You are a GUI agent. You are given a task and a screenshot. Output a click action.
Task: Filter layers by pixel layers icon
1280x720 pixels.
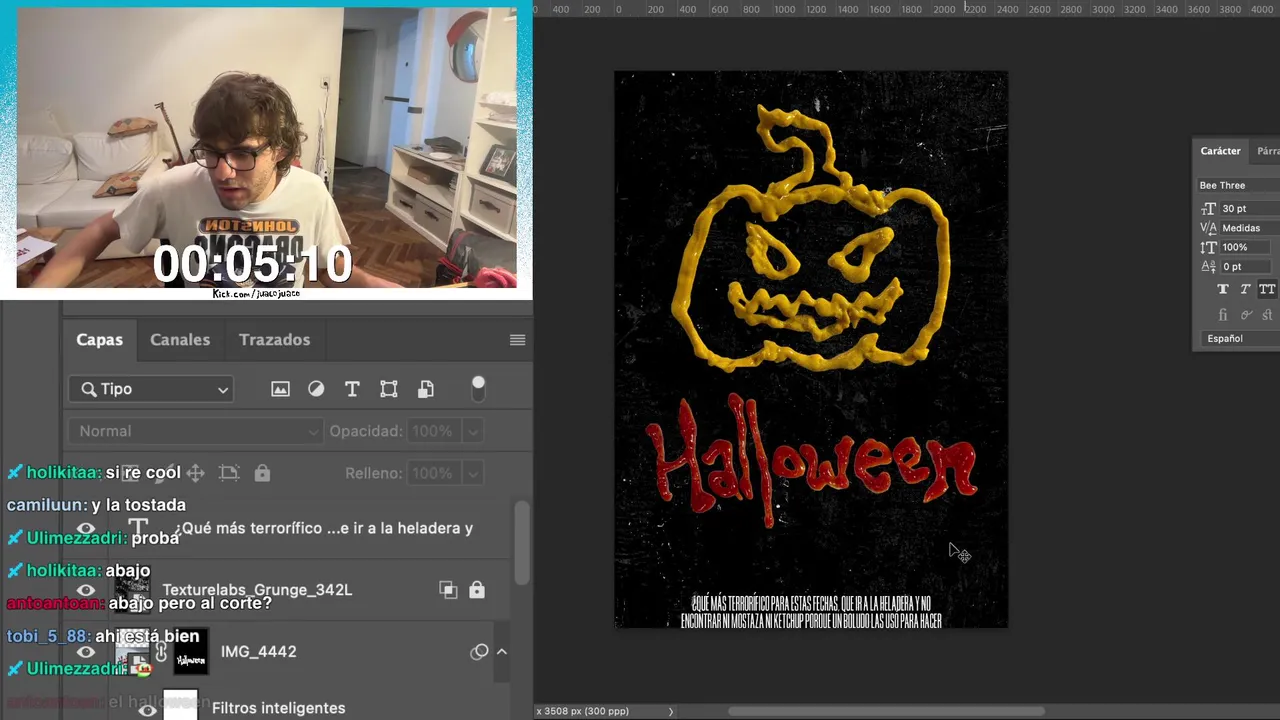pos(280,389)
